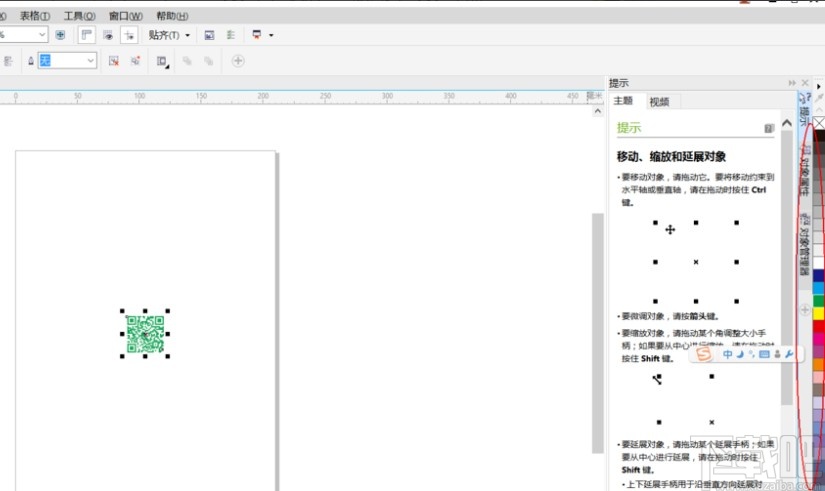
Task: Select the orange palette swatch
Action: tap(819, 364)
